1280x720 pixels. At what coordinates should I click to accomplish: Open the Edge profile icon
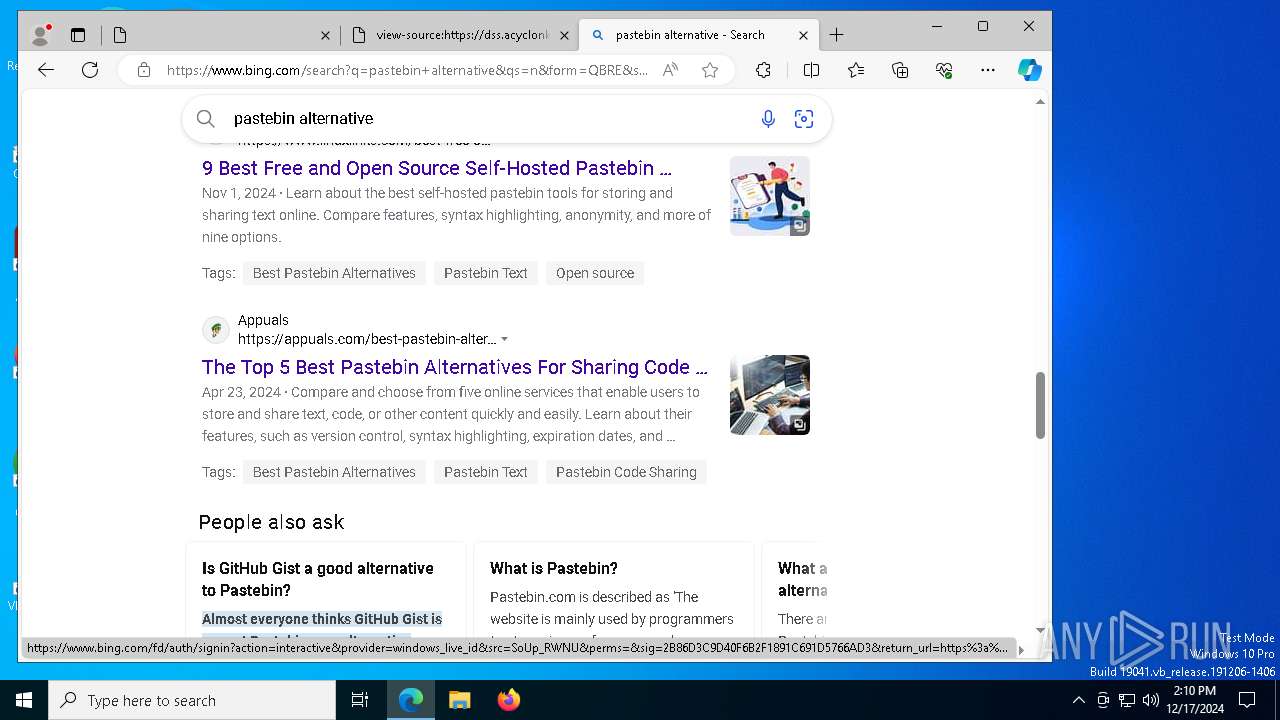41,35
